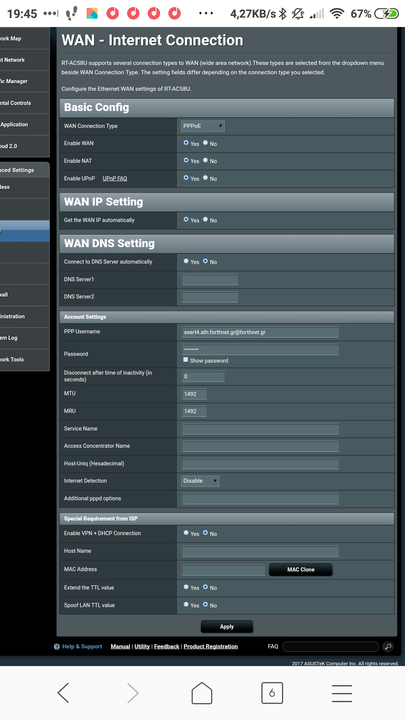The height and width of the screenshot is (720, 405).
Task: Open System Log in the sidebar
Action: pos(24,338)
